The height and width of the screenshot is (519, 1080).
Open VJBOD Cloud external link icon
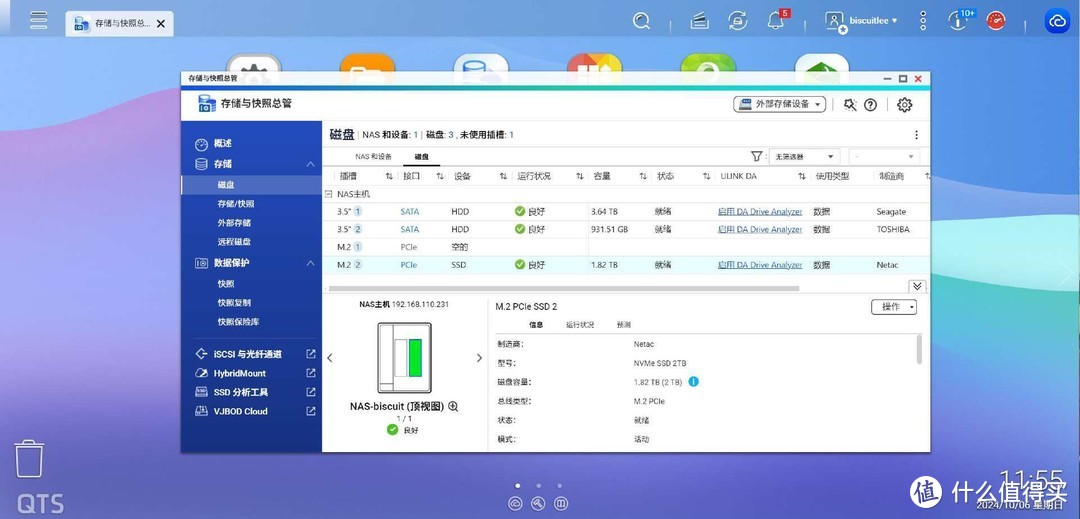(x=311, y=411)
